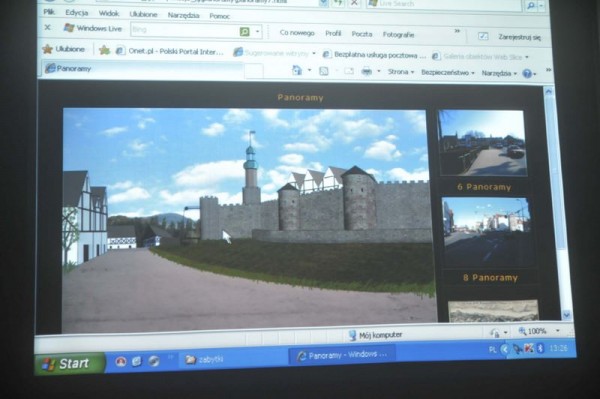Expand the Bezpieczeństwo dropdown menu
Screen dimensions: 600x399
tap(447, 72)
